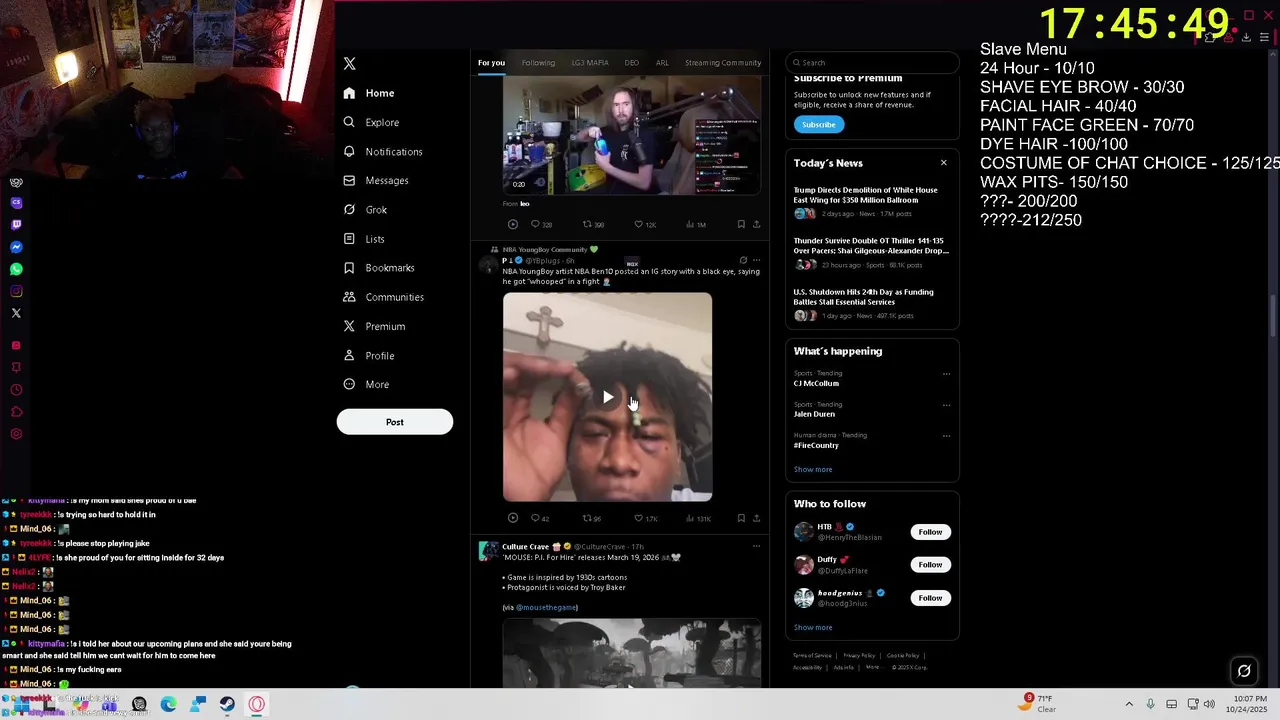Open Profile from the sidebar
Image resolution: width=1280 pixels, height=720 pixels.
[x=369, y=355]
